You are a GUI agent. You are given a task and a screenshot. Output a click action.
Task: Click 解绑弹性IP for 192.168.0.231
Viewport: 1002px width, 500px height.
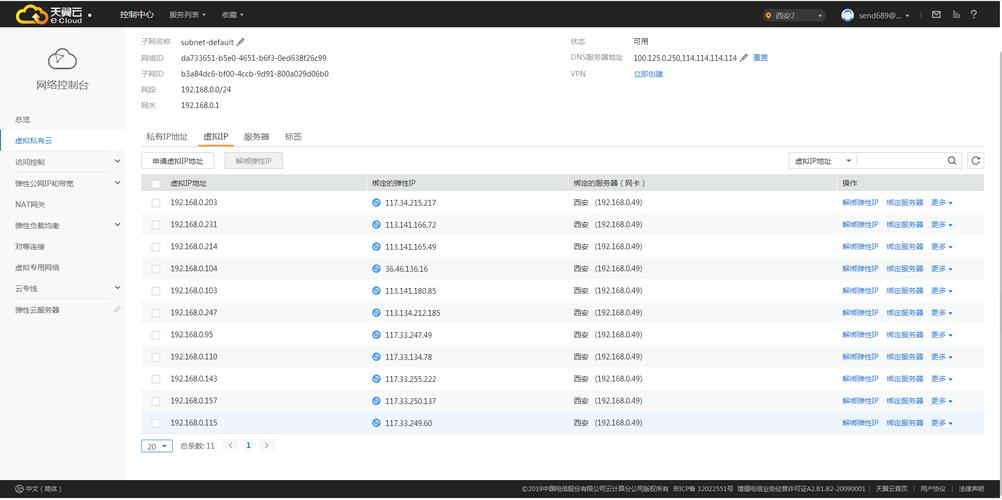pos(860,225)
